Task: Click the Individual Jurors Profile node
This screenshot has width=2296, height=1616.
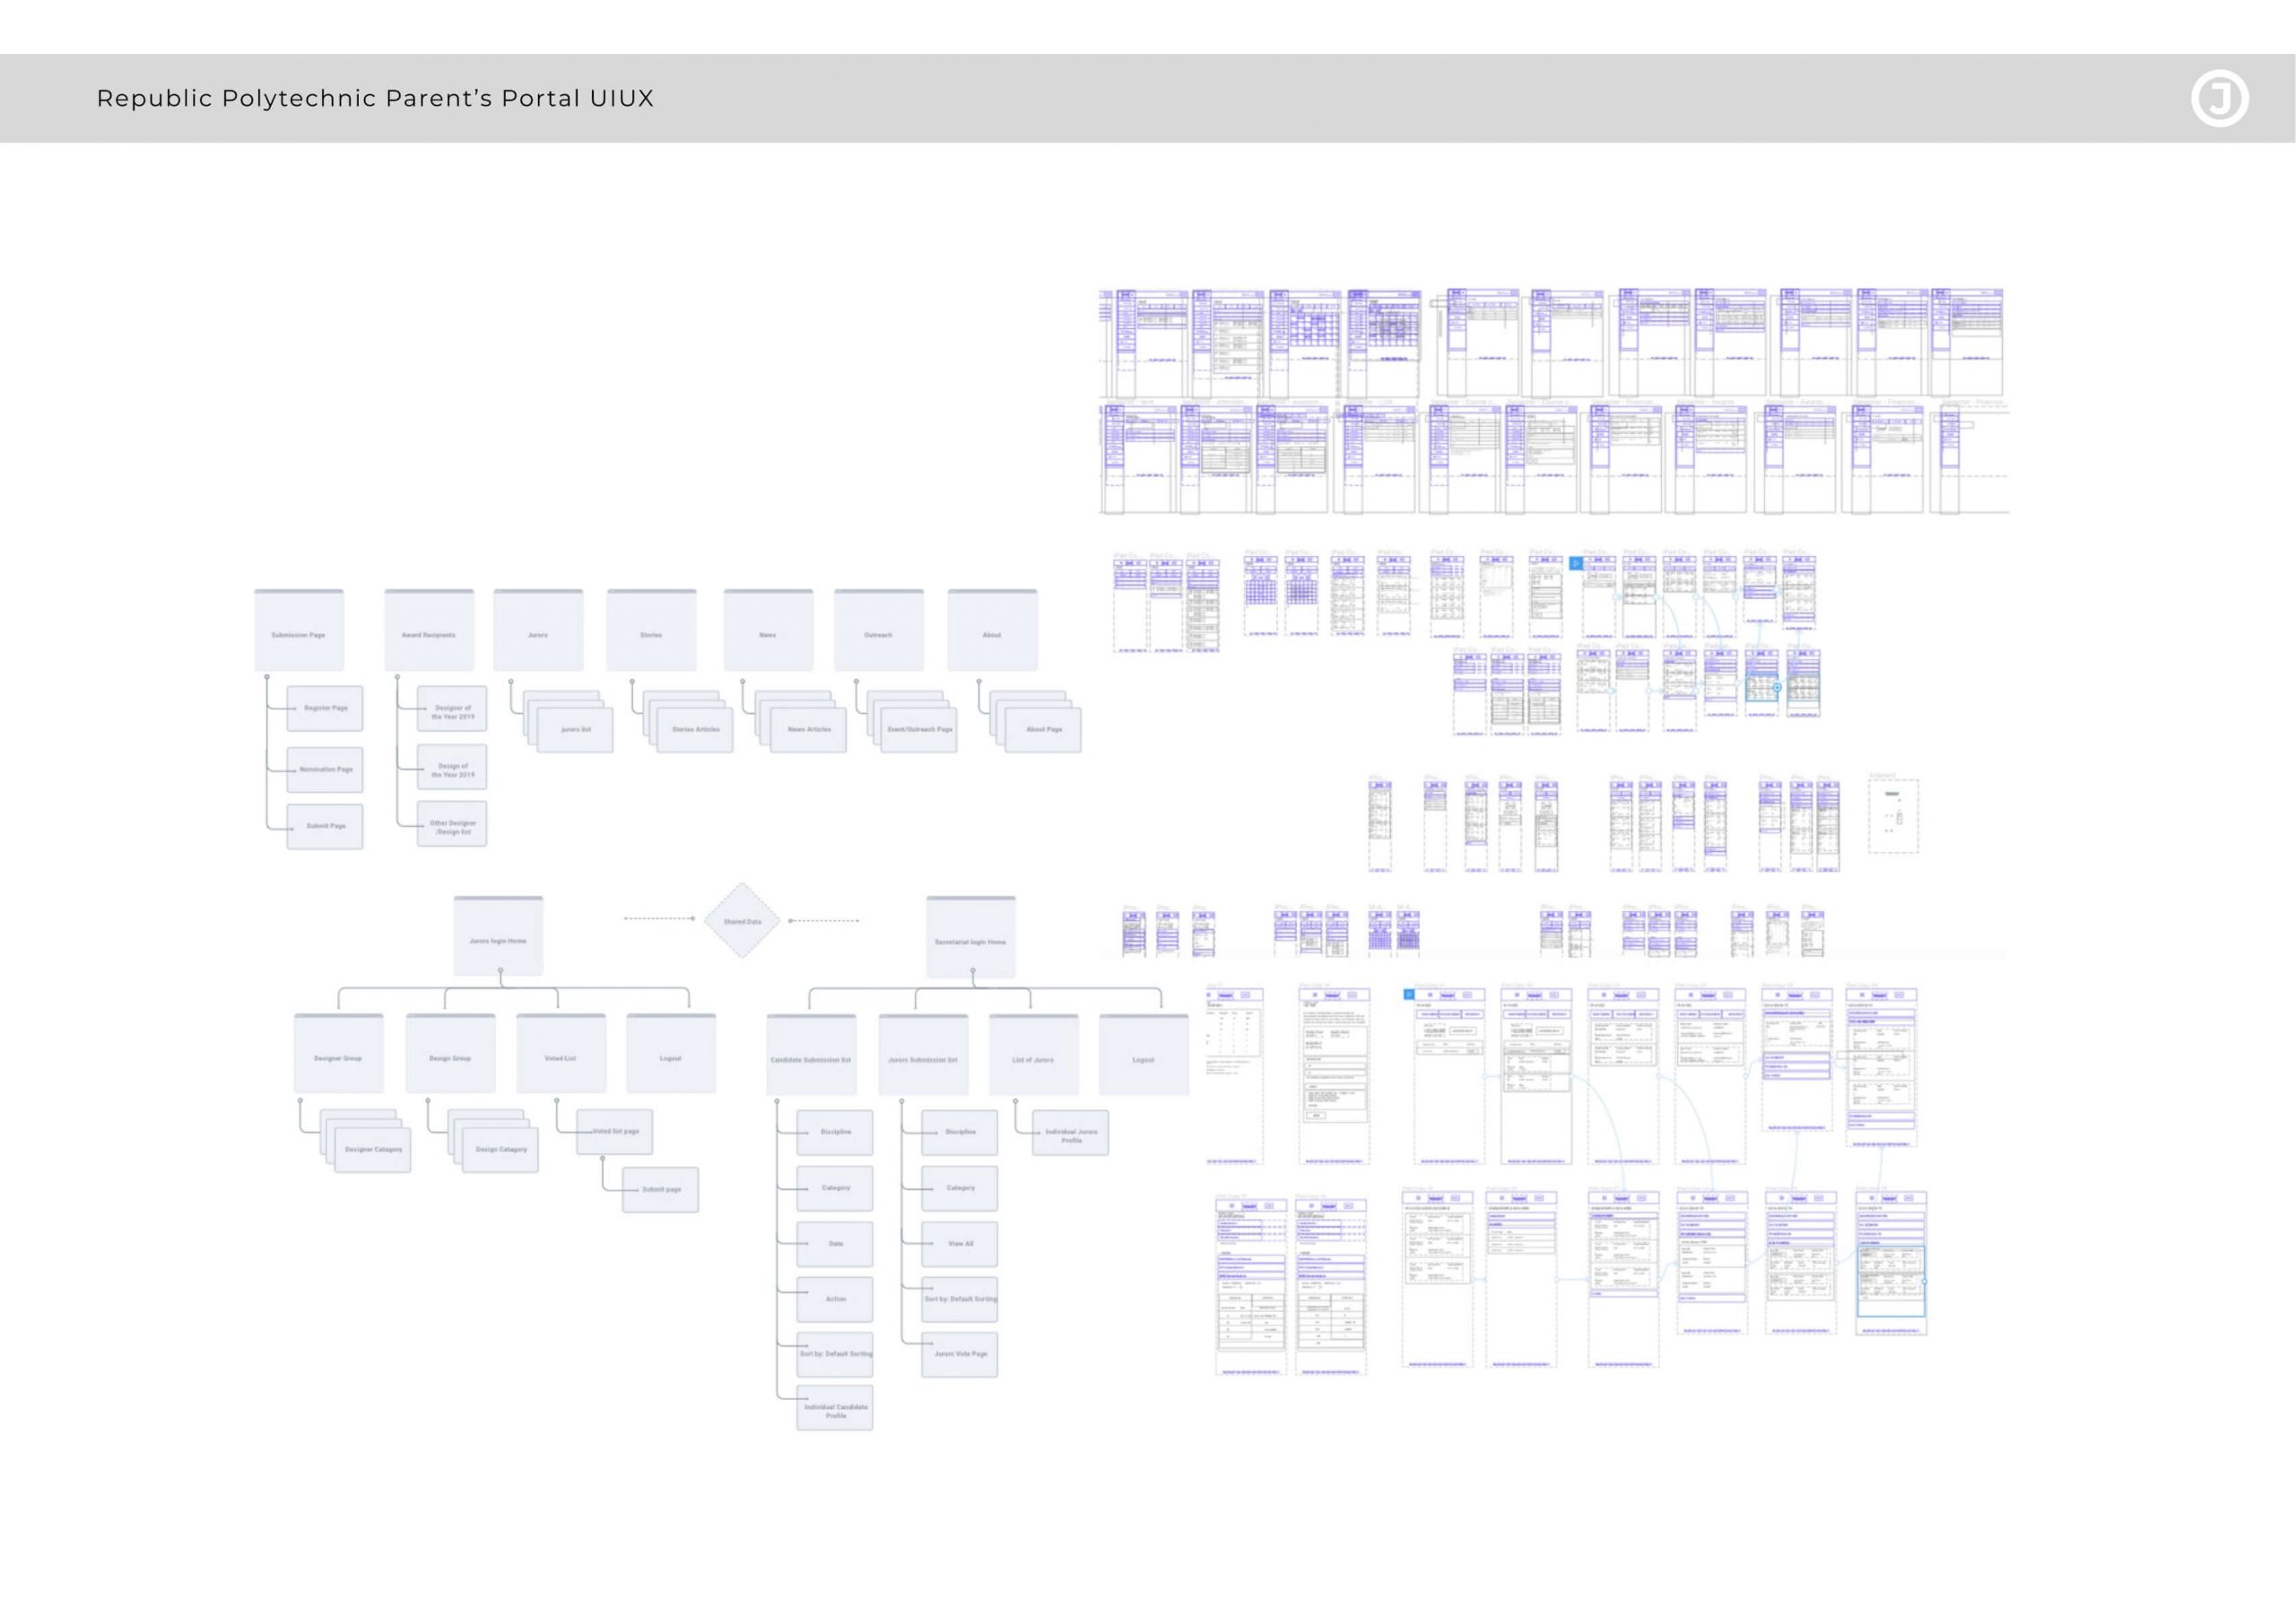Action: tap(1070, 1135)
